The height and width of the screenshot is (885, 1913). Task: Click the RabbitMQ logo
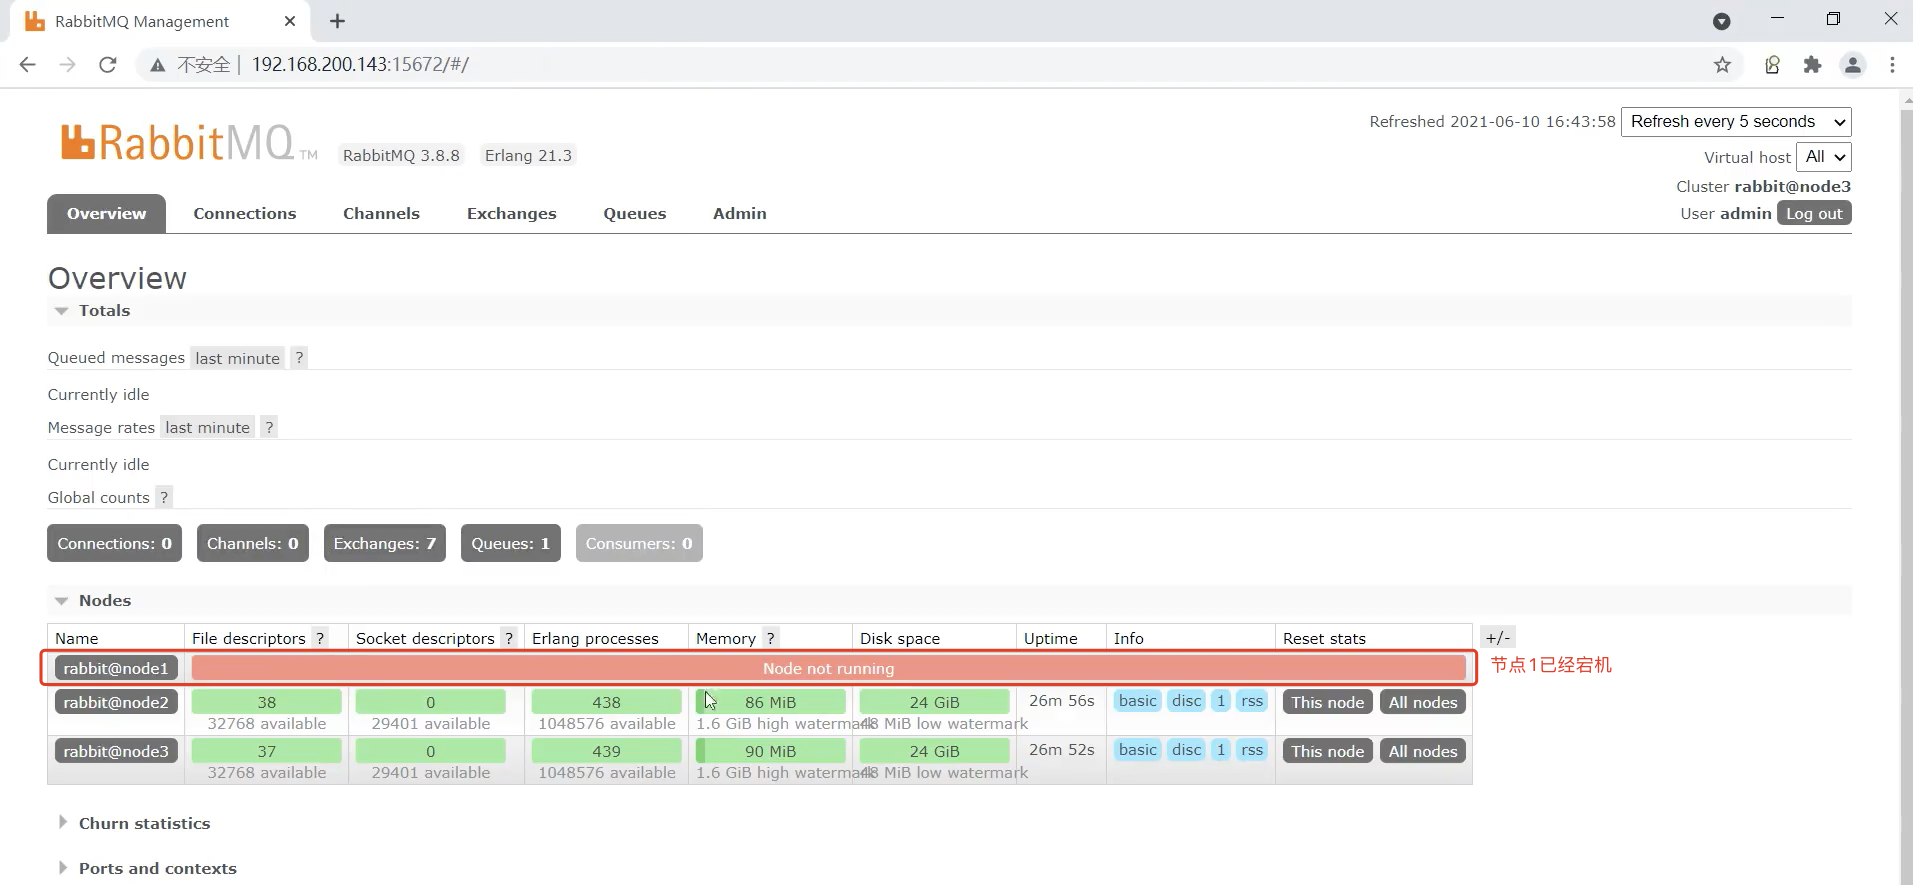pos(188,143)
